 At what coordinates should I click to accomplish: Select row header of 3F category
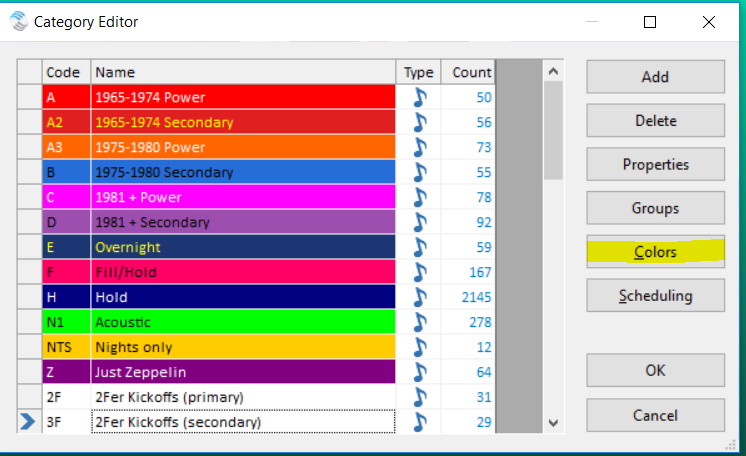pos(29,422)
